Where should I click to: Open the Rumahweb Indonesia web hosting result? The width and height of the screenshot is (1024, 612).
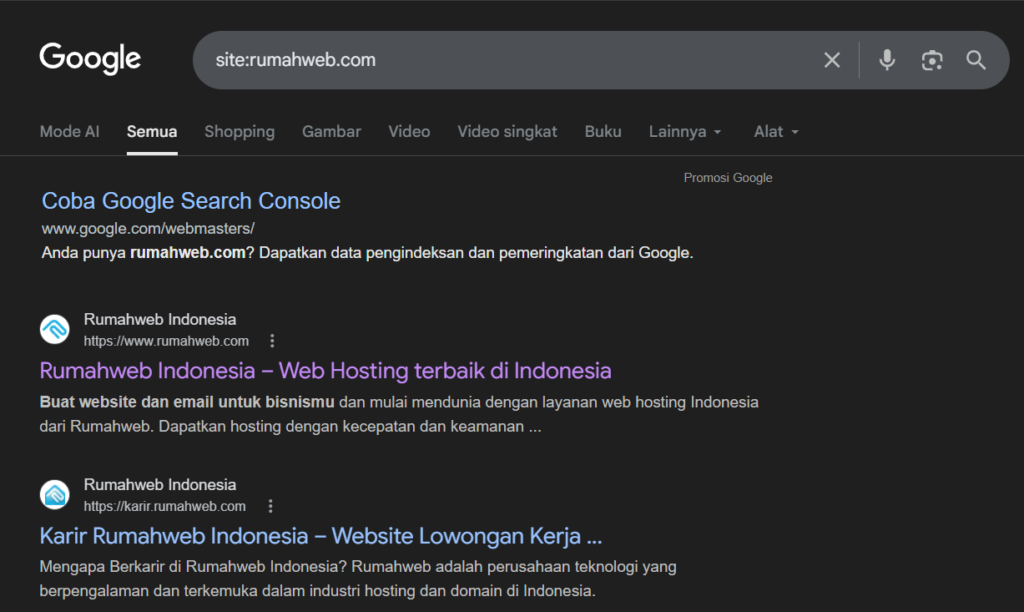click(324, 371)
